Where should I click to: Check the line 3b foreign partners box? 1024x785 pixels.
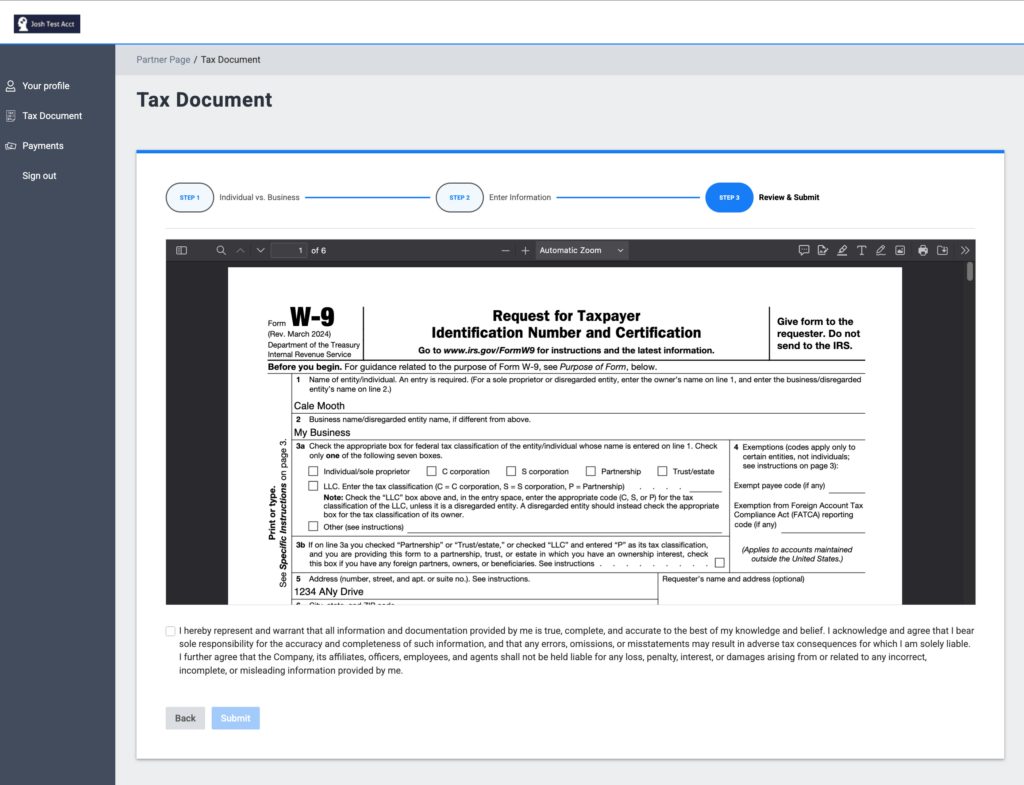click(x=720, y=562)
